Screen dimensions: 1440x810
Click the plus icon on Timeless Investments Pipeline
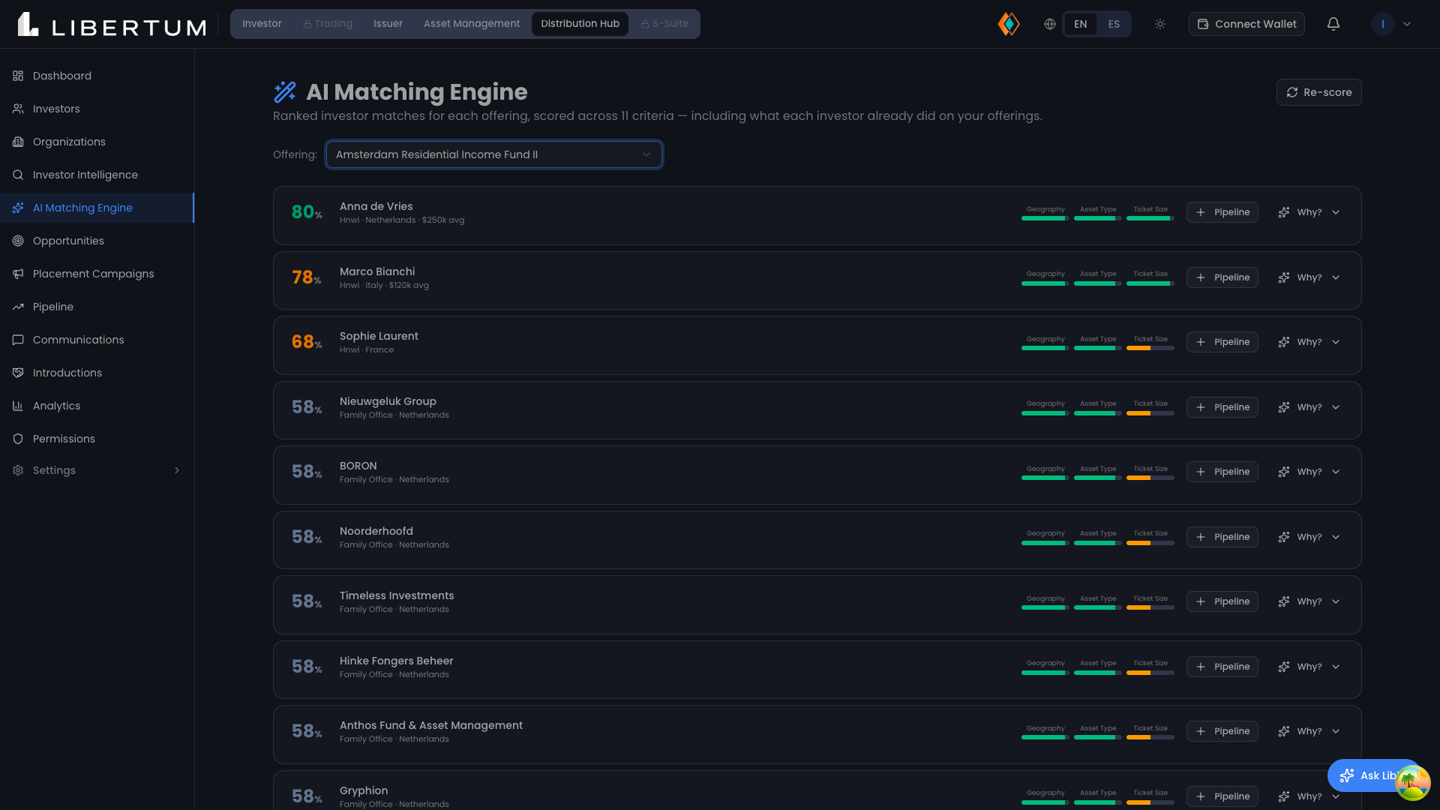pos(1201,601)
